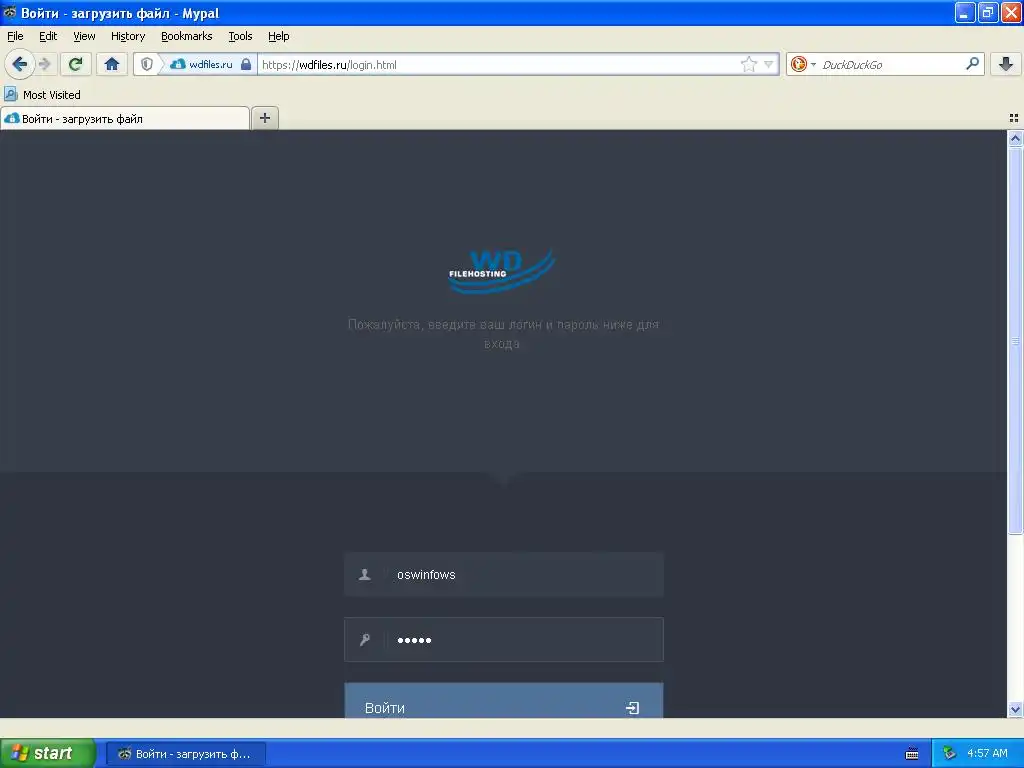The image size is (1024, 768).
Task: Focus the DuckDuckGo search field
Action: point(890,64)
